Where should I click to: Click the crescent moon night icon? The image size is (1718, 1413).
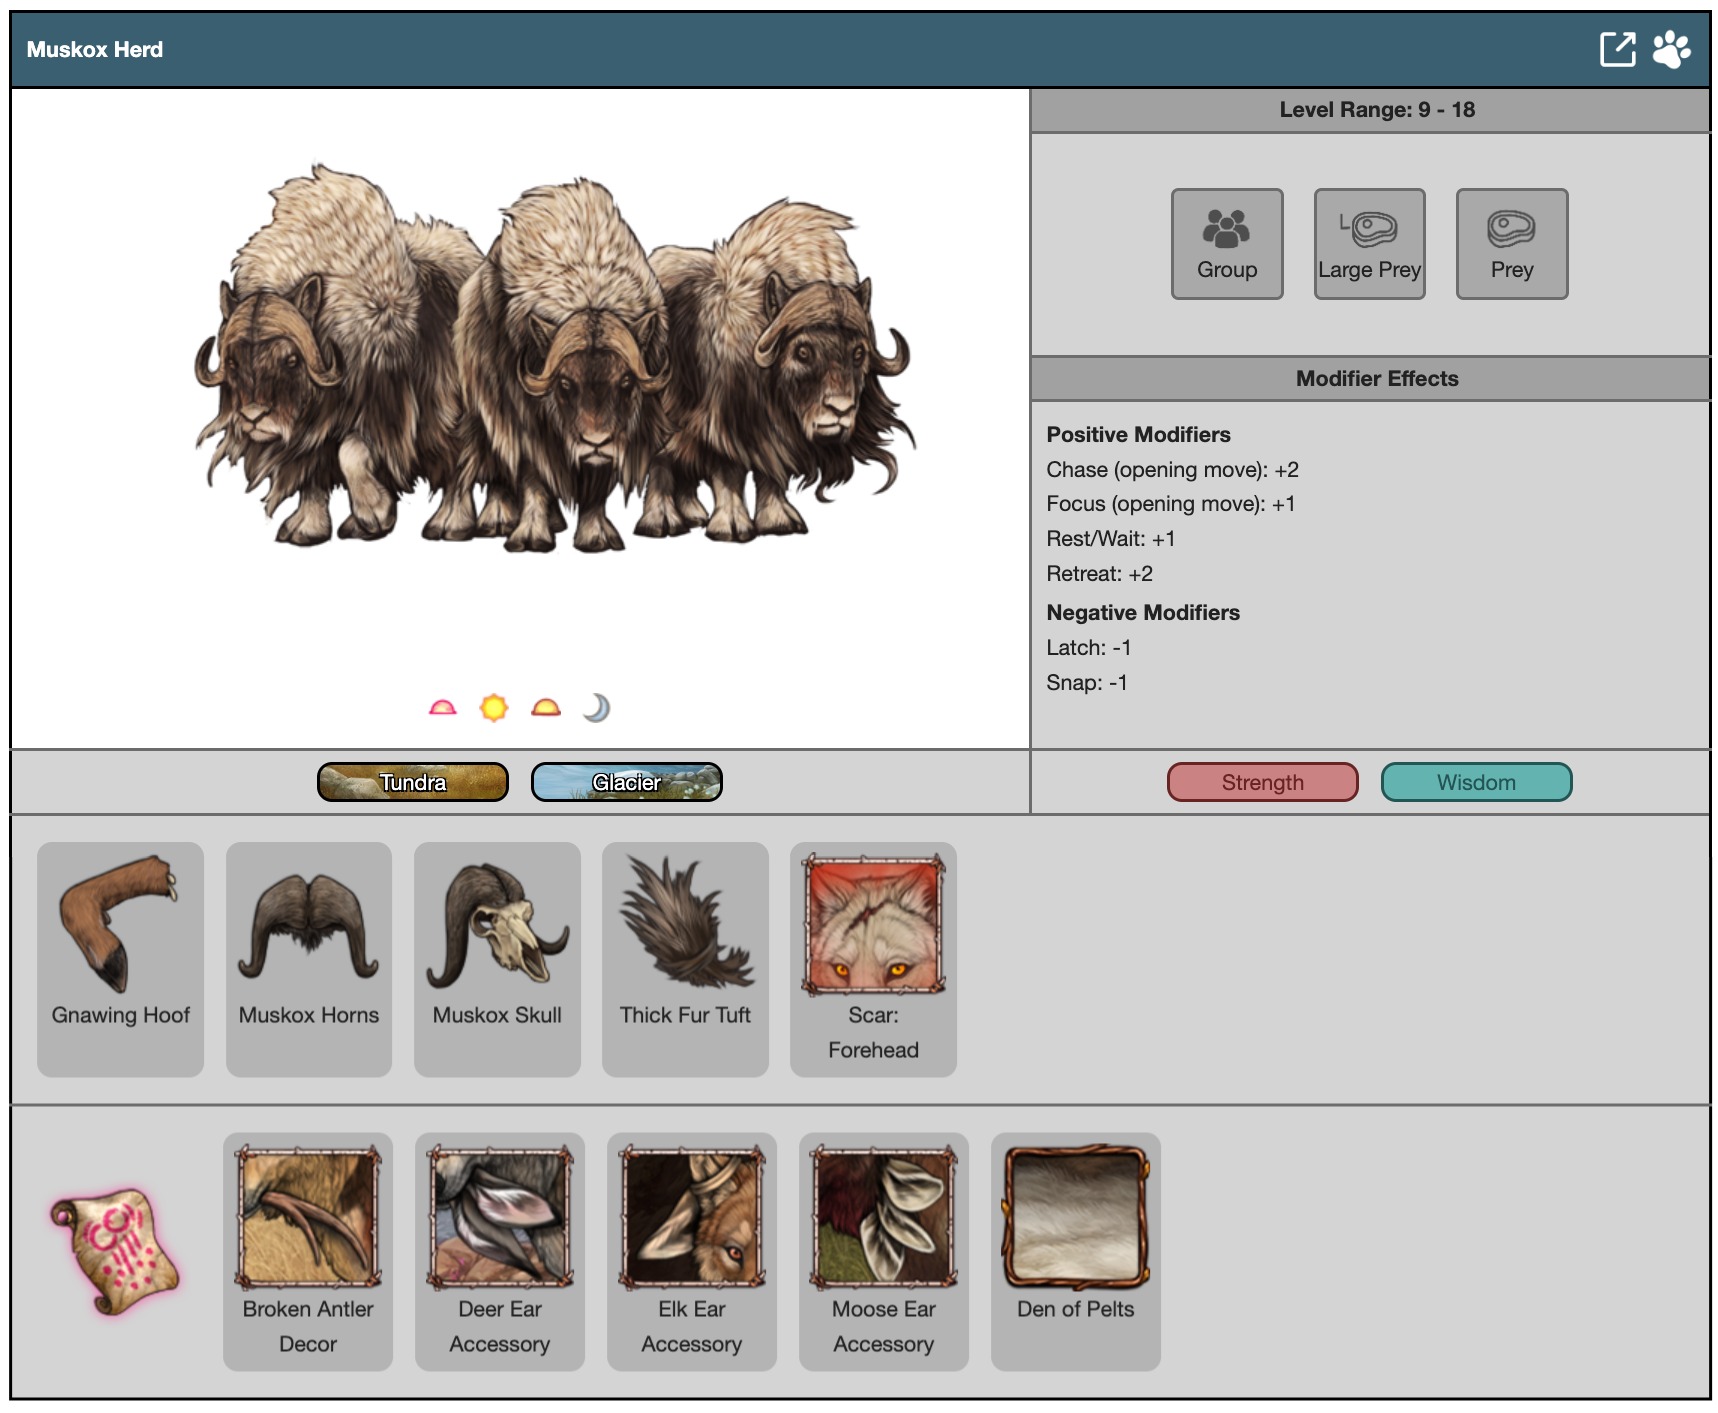coord(596,708)
